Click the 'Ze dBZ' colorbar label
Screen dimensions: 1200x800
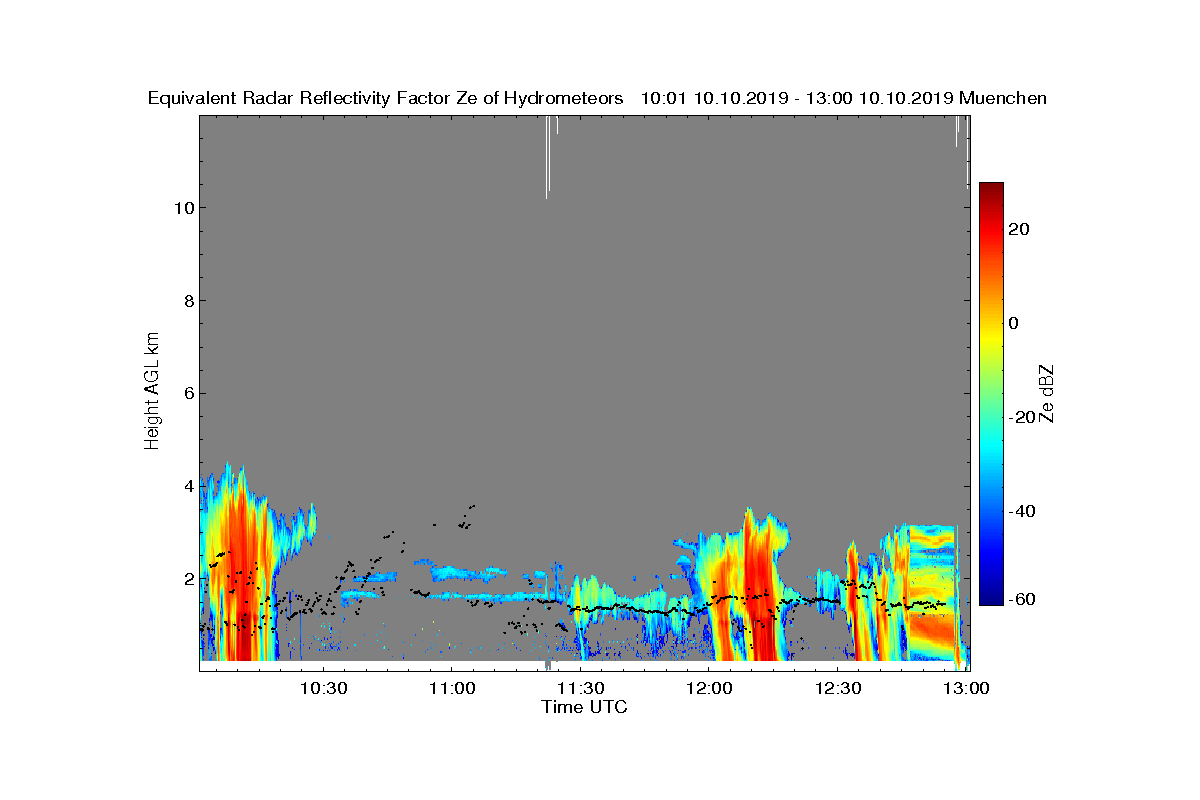pos(1046,394)
